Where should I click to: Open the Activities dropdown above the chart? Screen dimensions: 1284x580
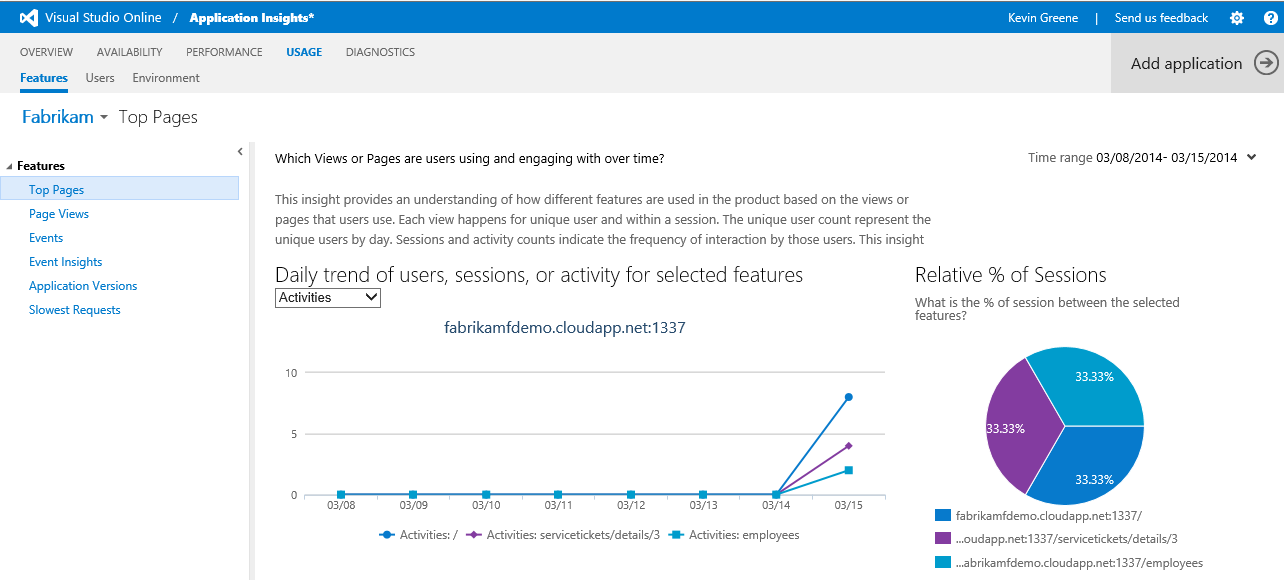coord(327,297)
